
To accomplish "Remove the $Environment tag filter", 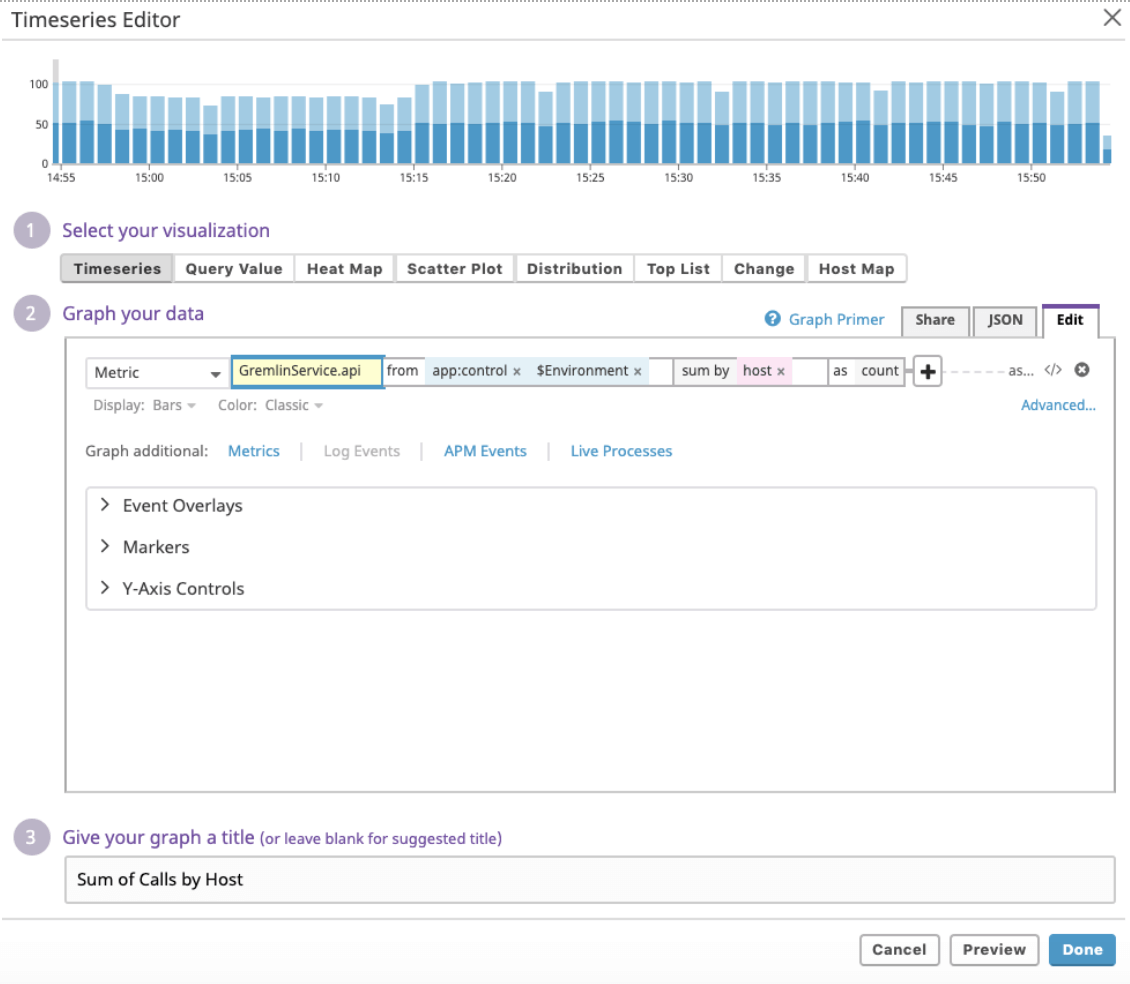I will (638, 372).
